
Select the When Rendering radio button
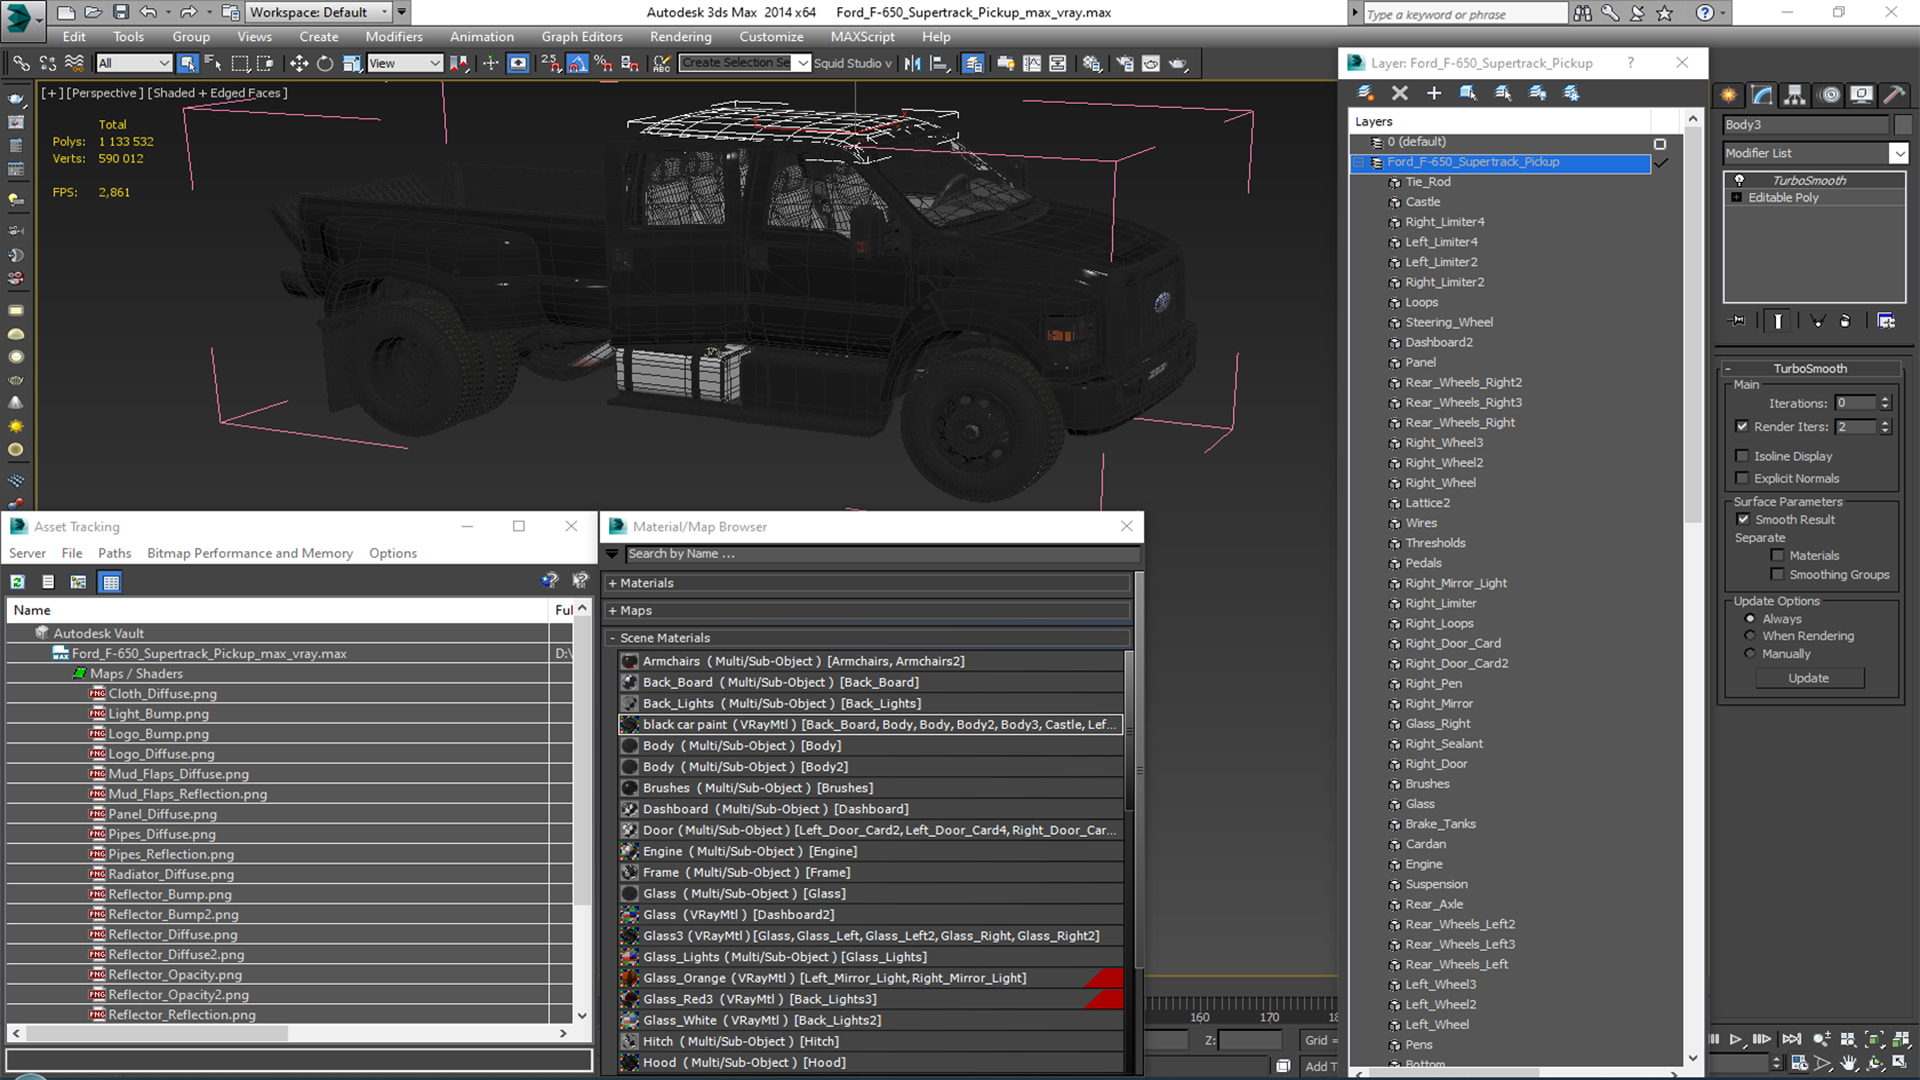1750,636
